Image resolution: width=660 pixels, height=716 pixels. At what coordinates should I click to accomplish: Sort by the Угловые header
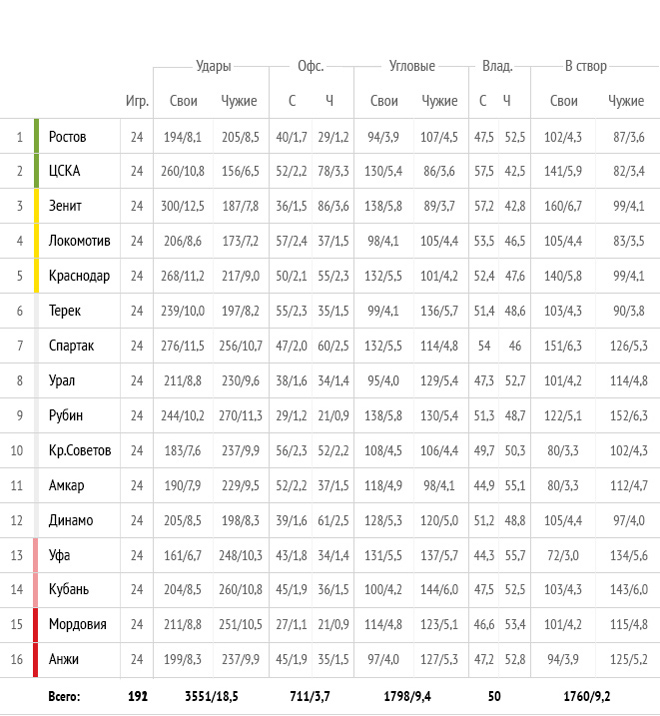click(x=412, y=66)
